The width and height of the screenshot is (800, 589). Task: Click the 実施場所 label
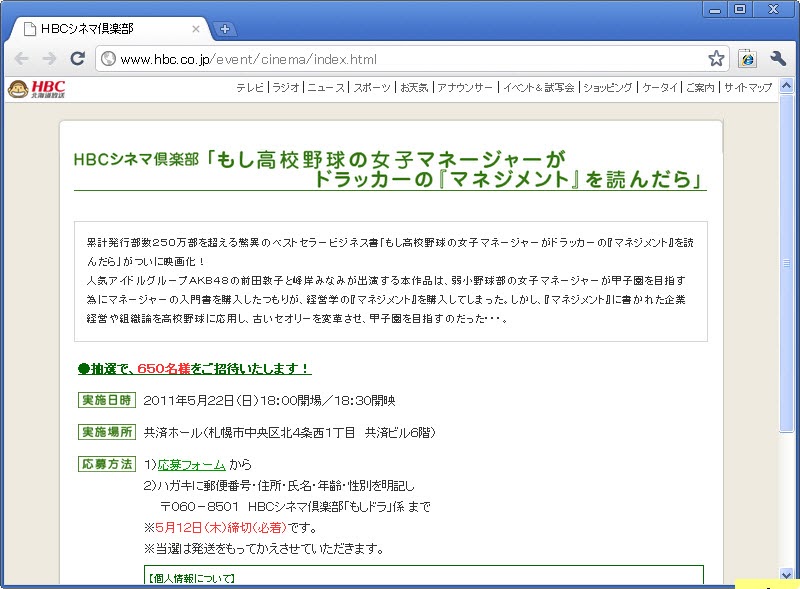coord(107,432)
